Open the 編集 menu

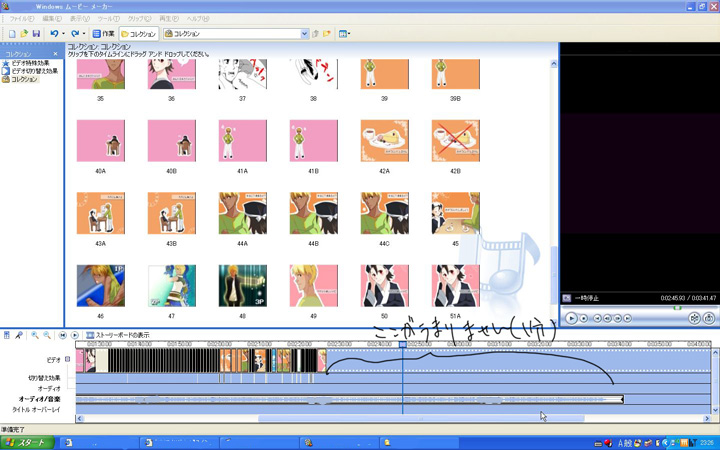[51, 19]
